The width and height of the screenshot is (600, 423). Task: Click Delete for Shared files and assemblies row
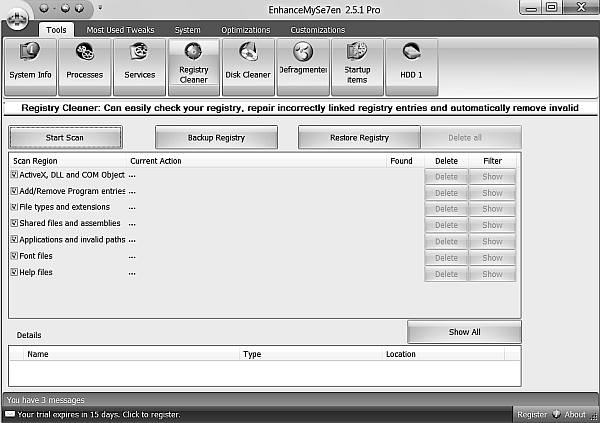point(446,225)
